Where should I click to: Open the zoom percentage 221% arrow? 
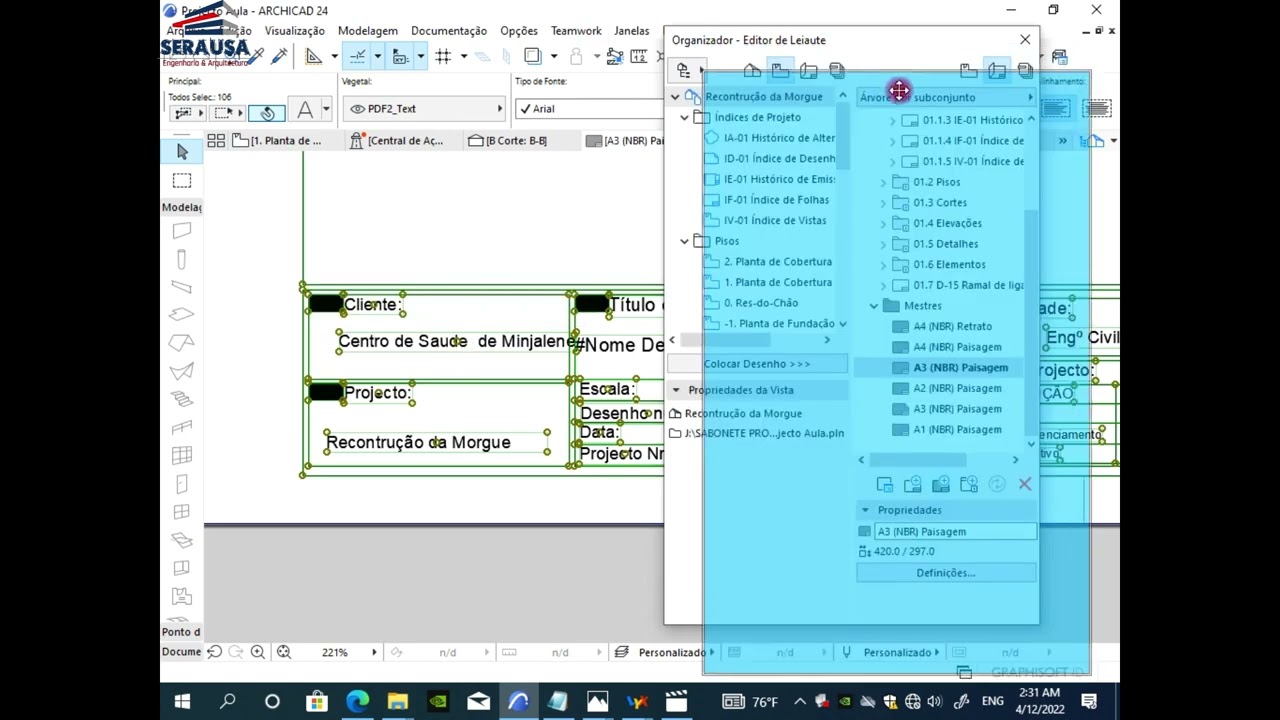[374, 652]
